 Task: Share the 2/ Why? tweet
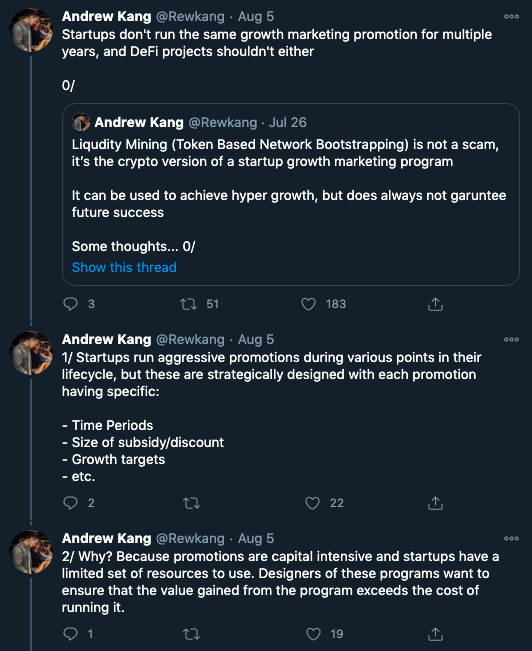(435, 634)
